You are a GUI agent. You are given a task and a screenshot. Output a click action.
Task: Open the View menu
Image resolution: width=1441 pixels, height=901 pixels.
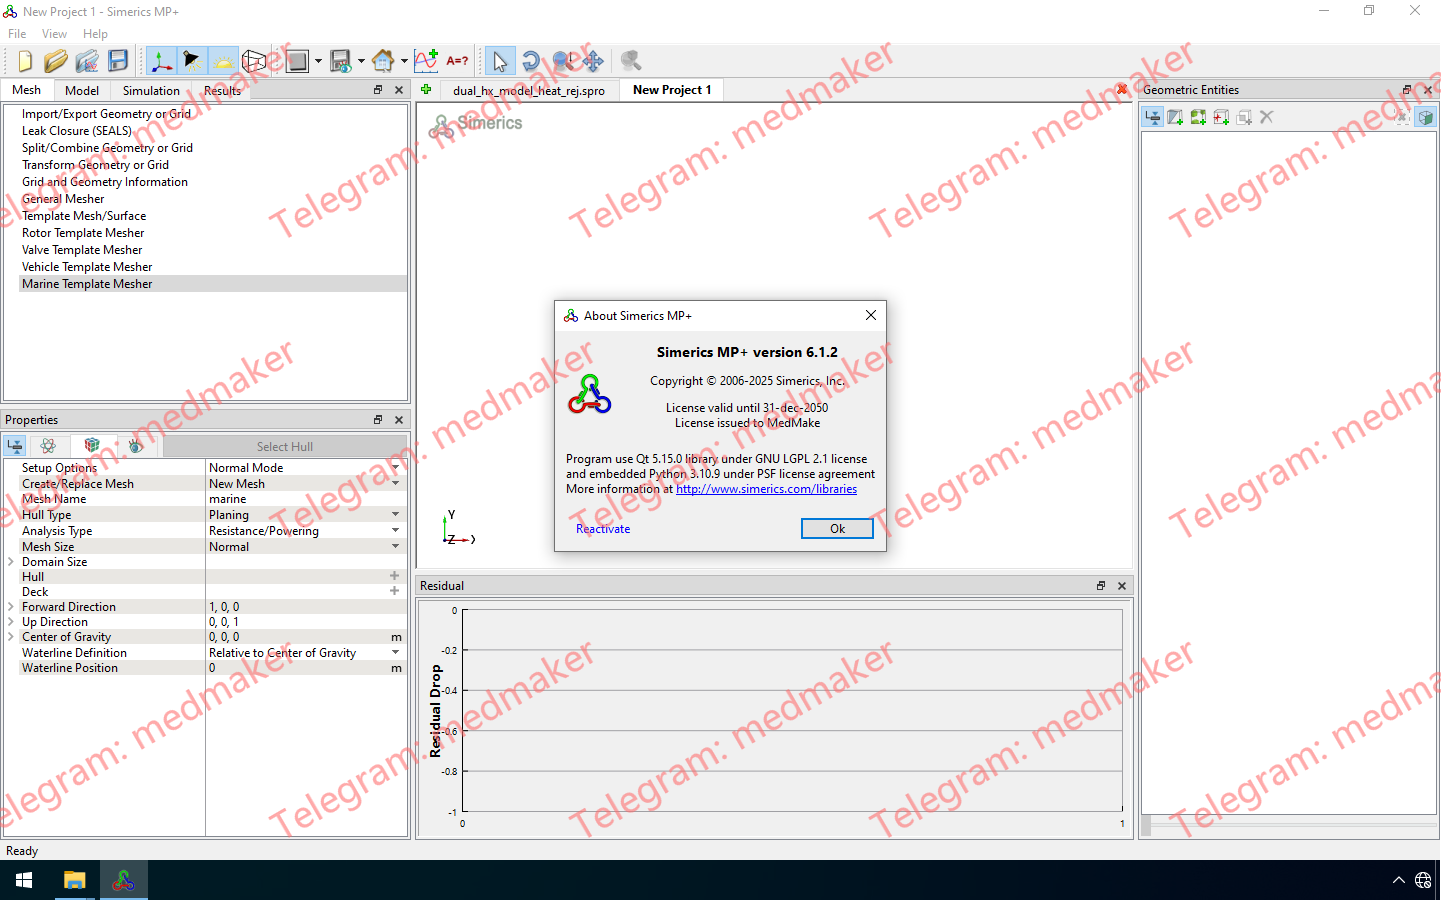coord(54,33)
